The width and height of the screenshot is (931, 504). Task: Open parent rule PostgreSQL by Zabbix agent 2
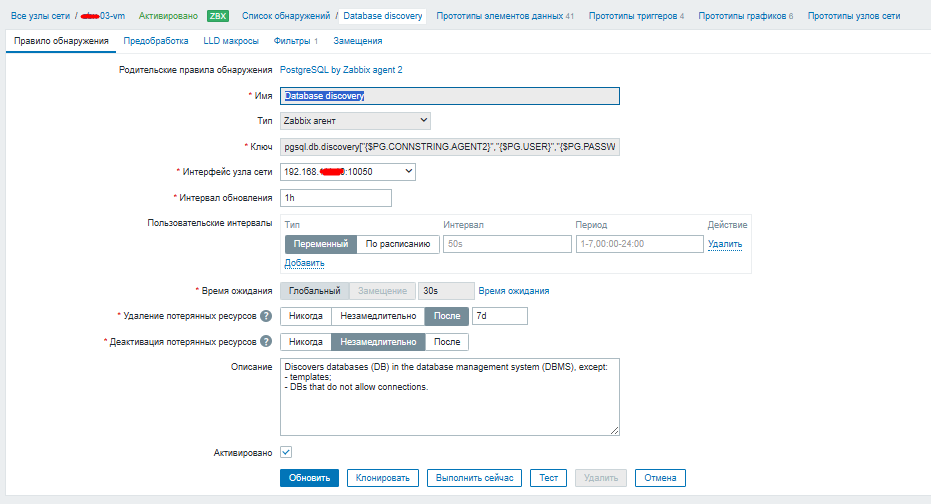coord(341,70)
